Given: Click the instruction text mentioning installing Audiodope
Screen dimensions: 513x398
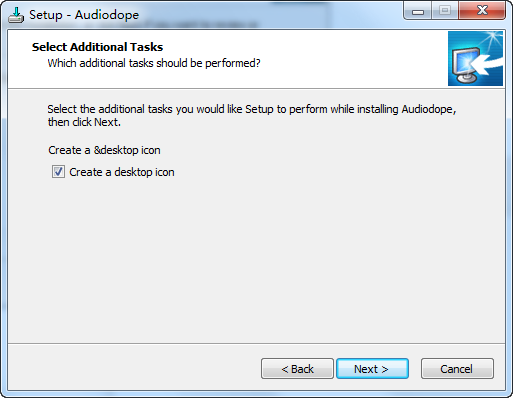Looking at the screenshot, I should click(252, 109).
